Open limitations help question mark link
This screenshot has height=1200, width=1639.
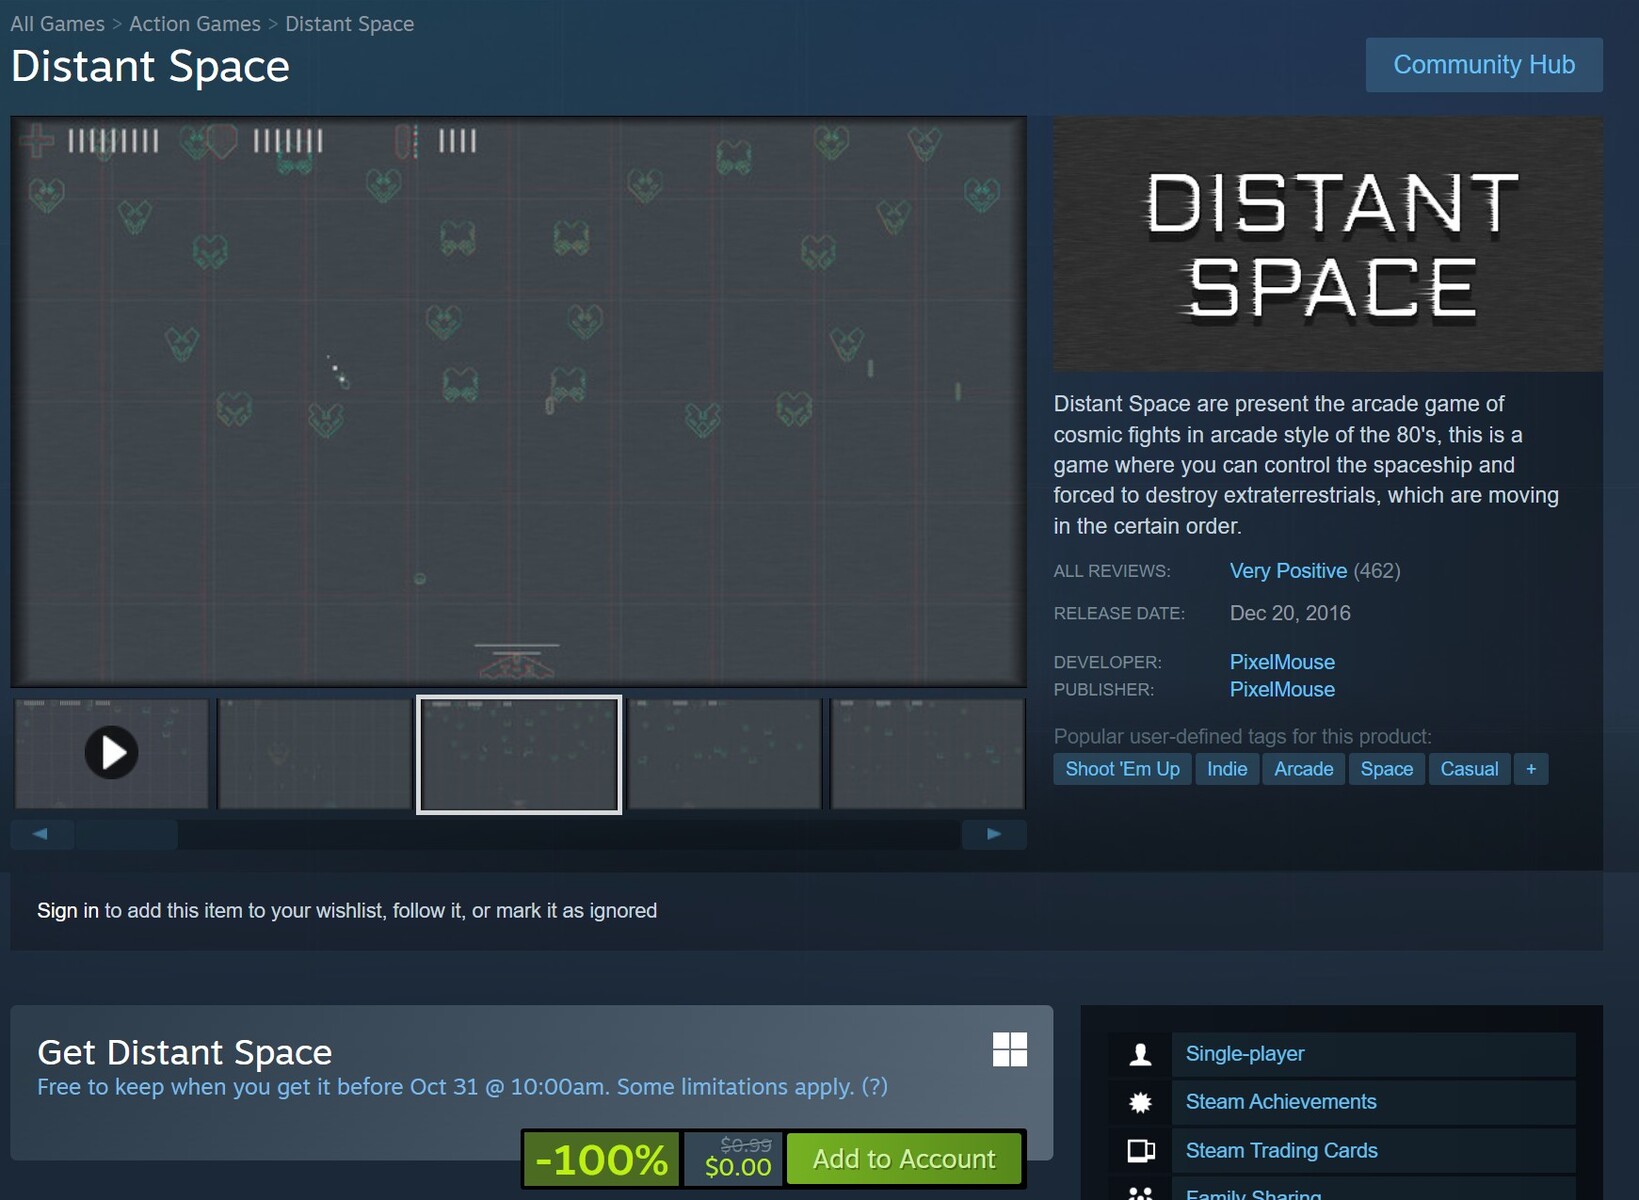point(874,1087)
